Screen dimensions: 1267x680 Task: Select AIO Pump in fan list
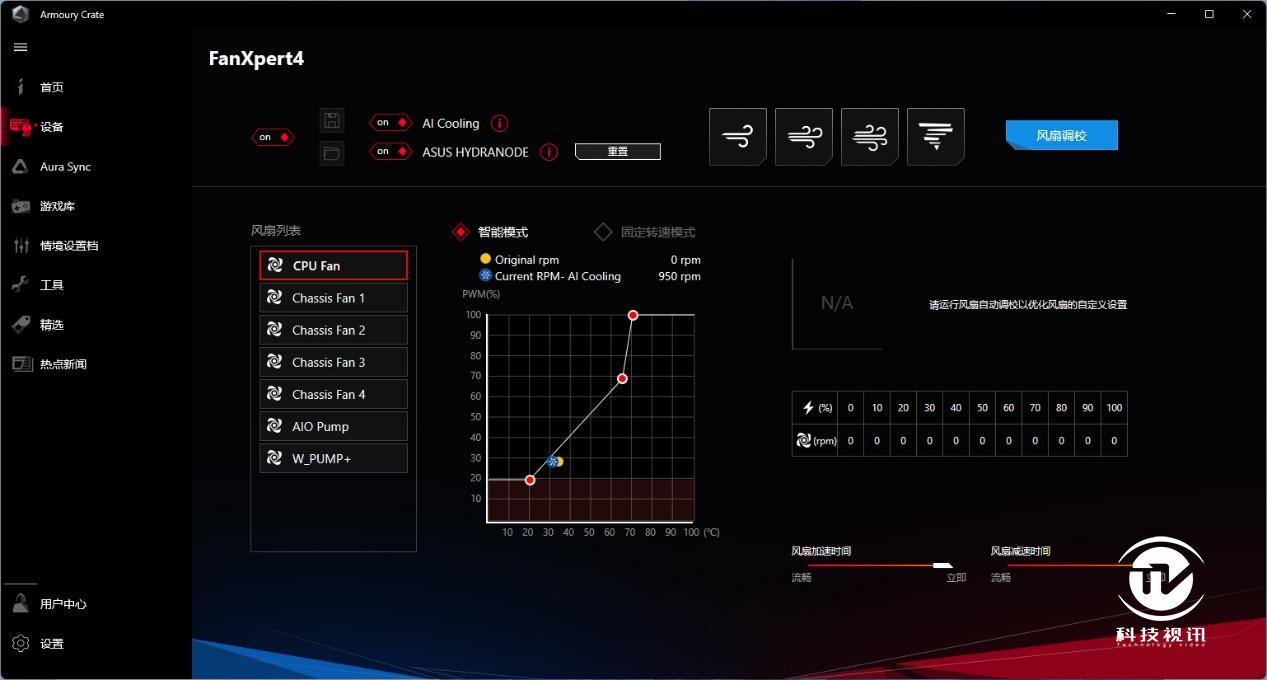pos(333,426)
